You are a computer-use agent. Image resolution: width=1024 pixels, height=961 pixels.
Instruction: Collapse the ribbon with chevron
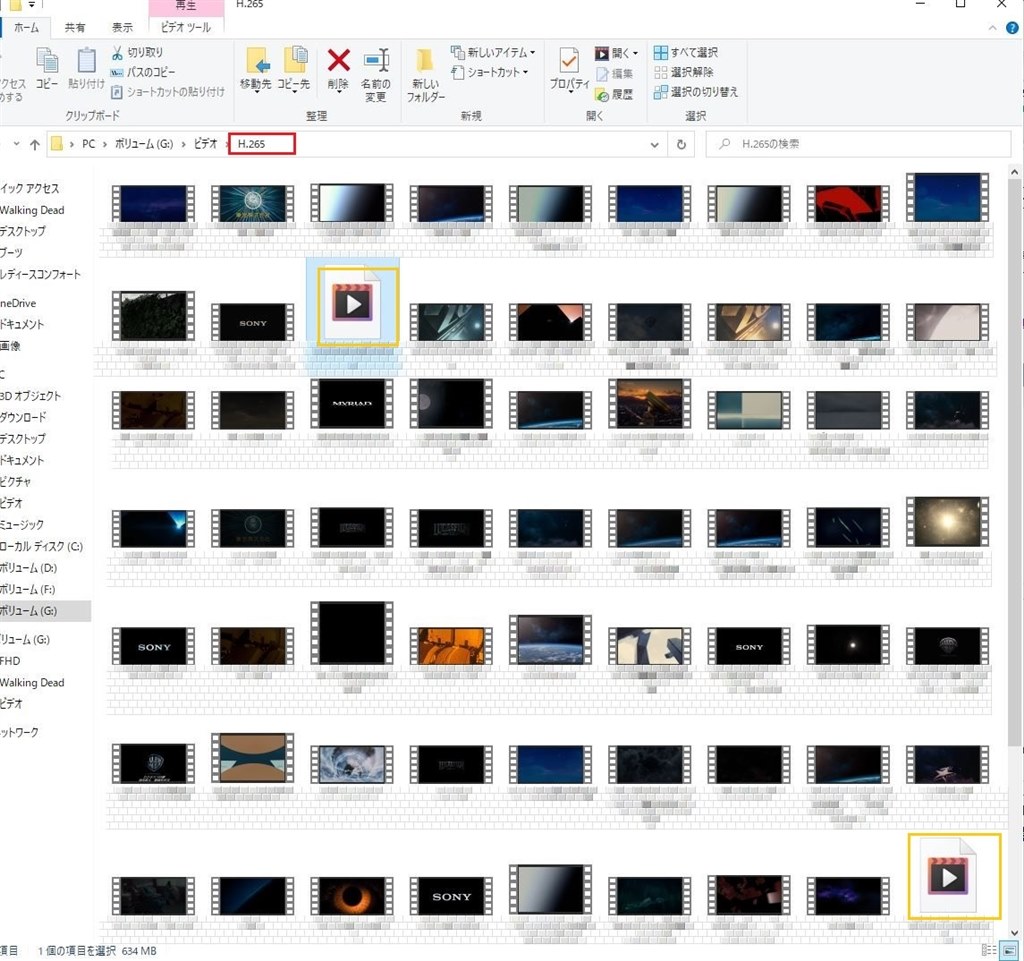[993, 28]
